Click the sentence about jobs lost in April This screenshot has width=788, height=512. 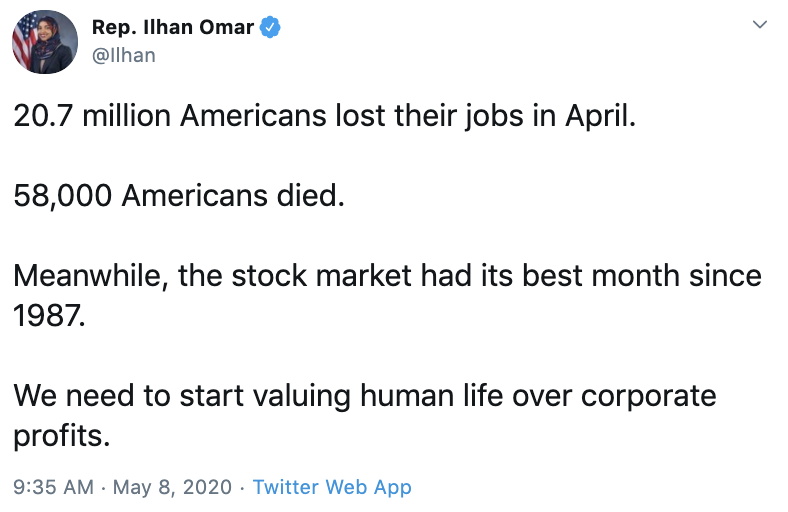(325, 116)
